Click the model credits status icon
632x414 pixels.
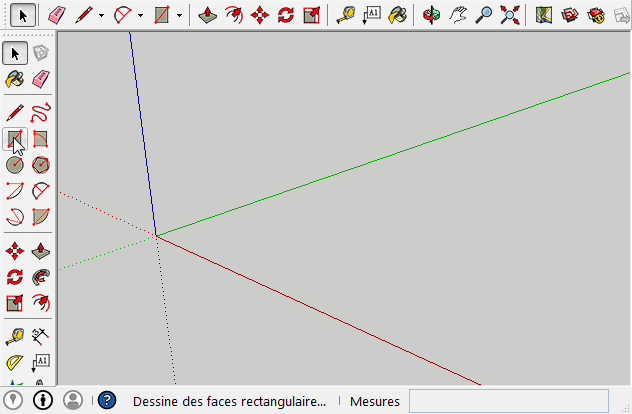[43, 400]
